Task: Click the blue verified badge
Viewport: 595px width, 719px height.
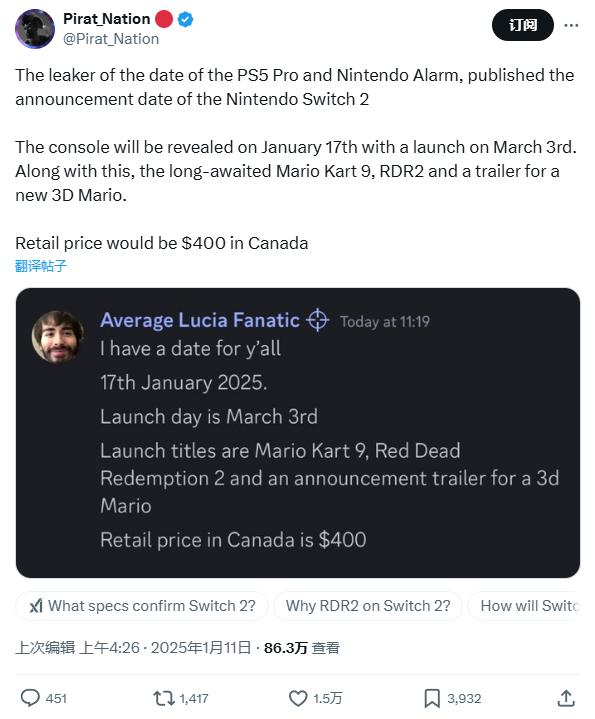Action: (185, 19)
